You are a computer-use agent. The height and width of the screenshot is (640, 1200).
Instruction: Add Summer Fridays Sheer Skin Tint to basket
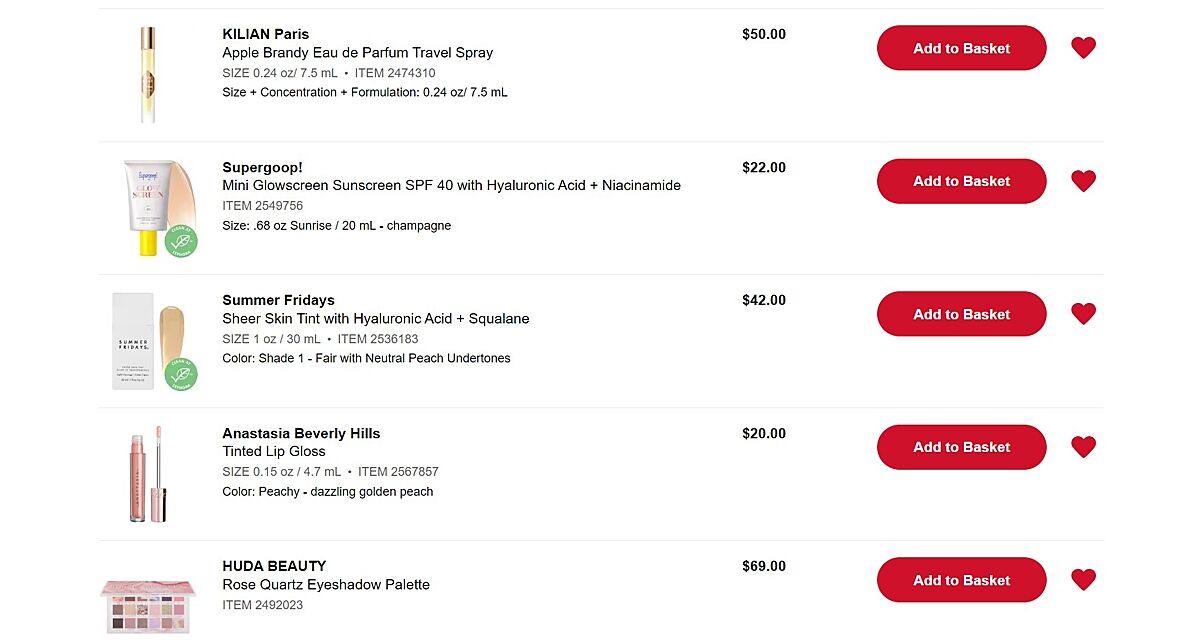961,314
